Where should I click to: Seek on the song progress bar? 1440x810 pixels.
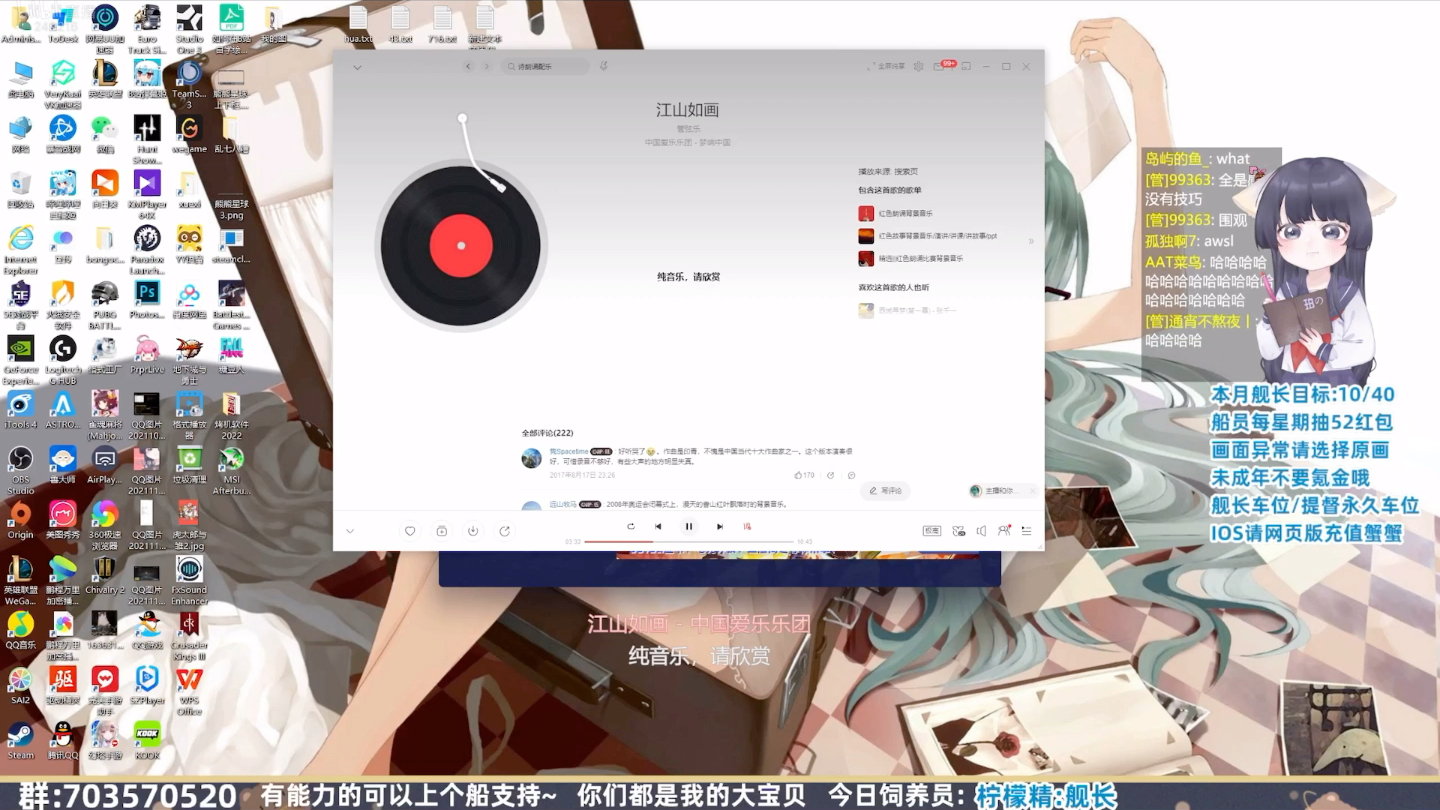(688, 541)
